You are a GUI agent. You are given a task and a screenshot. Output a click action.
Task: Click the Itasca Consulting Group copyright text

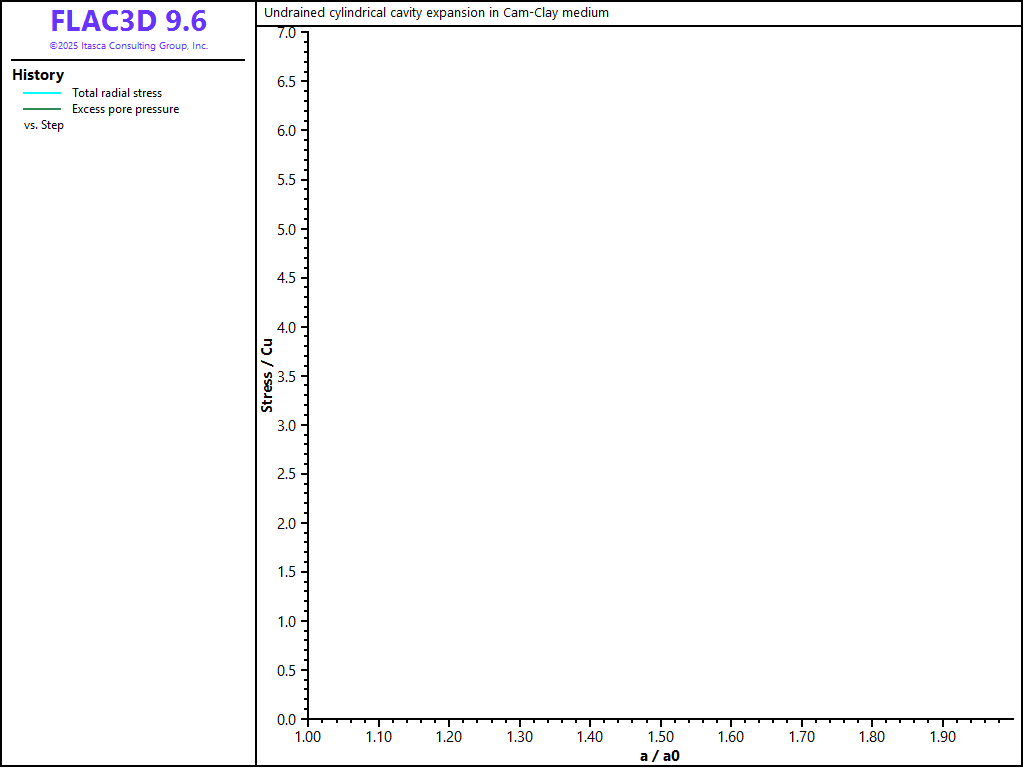pyautogui.click(x=128, y=46)
